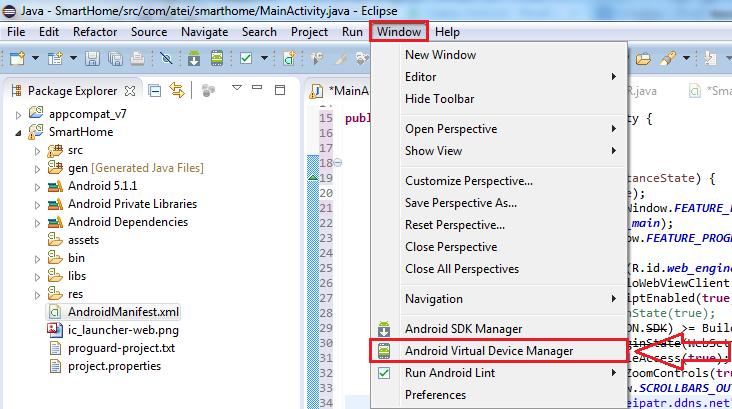Open the Editor submenu
The width and height of the screenshot is (732, 409).
coord(500,77)
